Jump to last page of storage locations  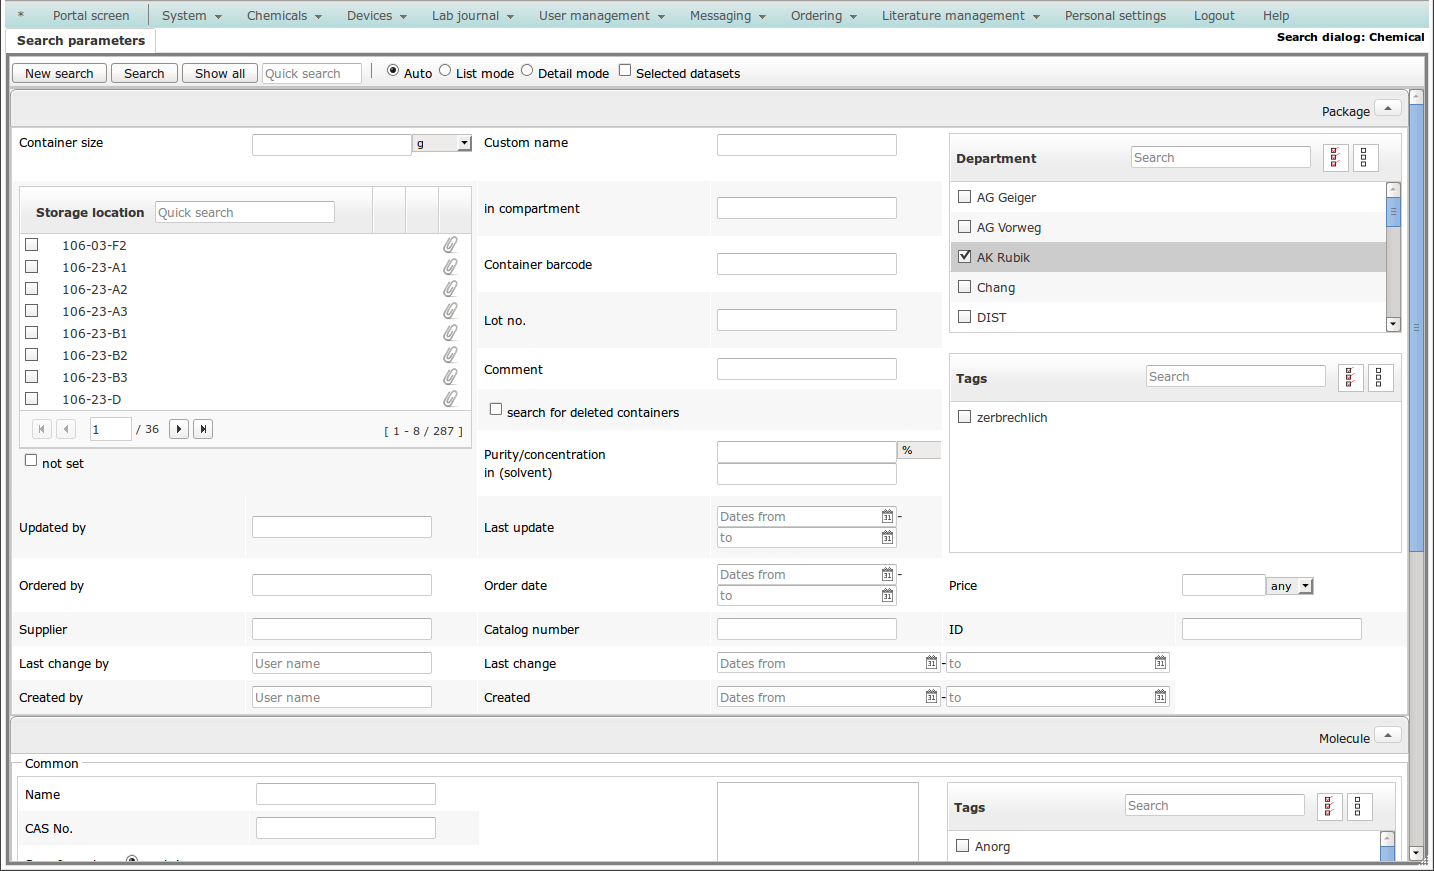pyautogui.click(x=203, y=429)
